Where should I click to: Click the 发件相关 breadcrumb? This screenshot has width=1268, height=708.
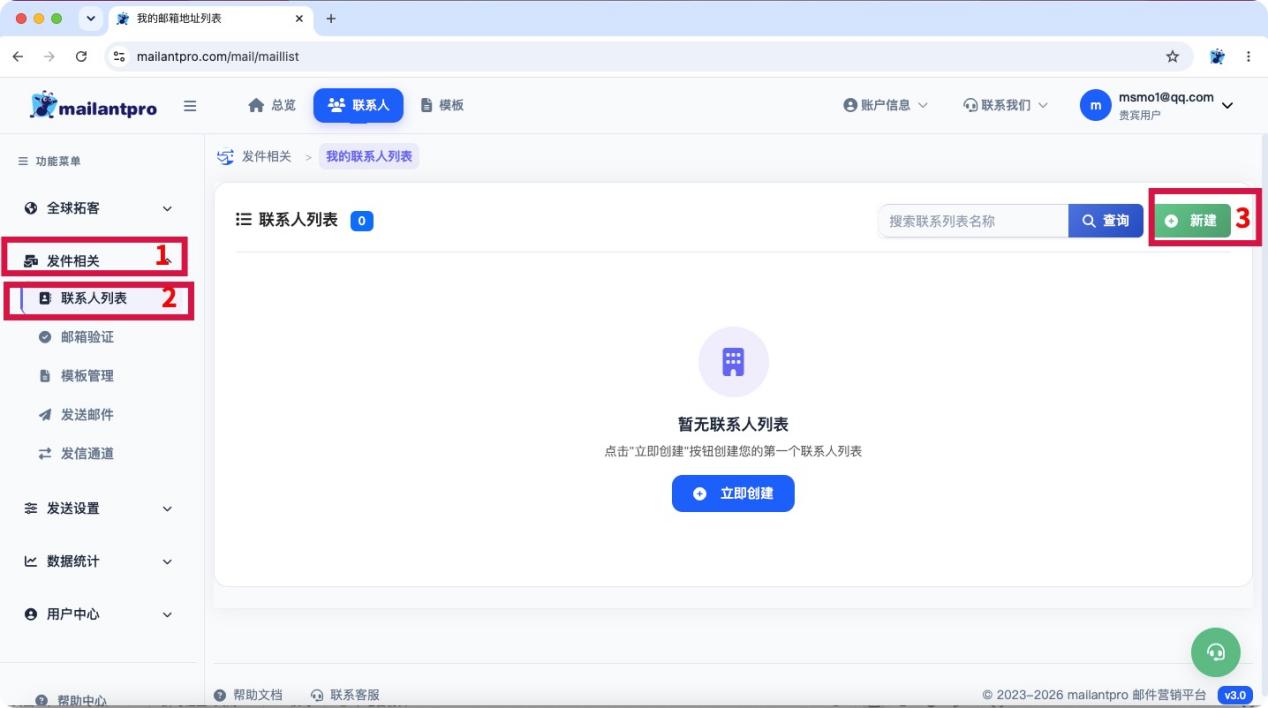tap(266, 157)
